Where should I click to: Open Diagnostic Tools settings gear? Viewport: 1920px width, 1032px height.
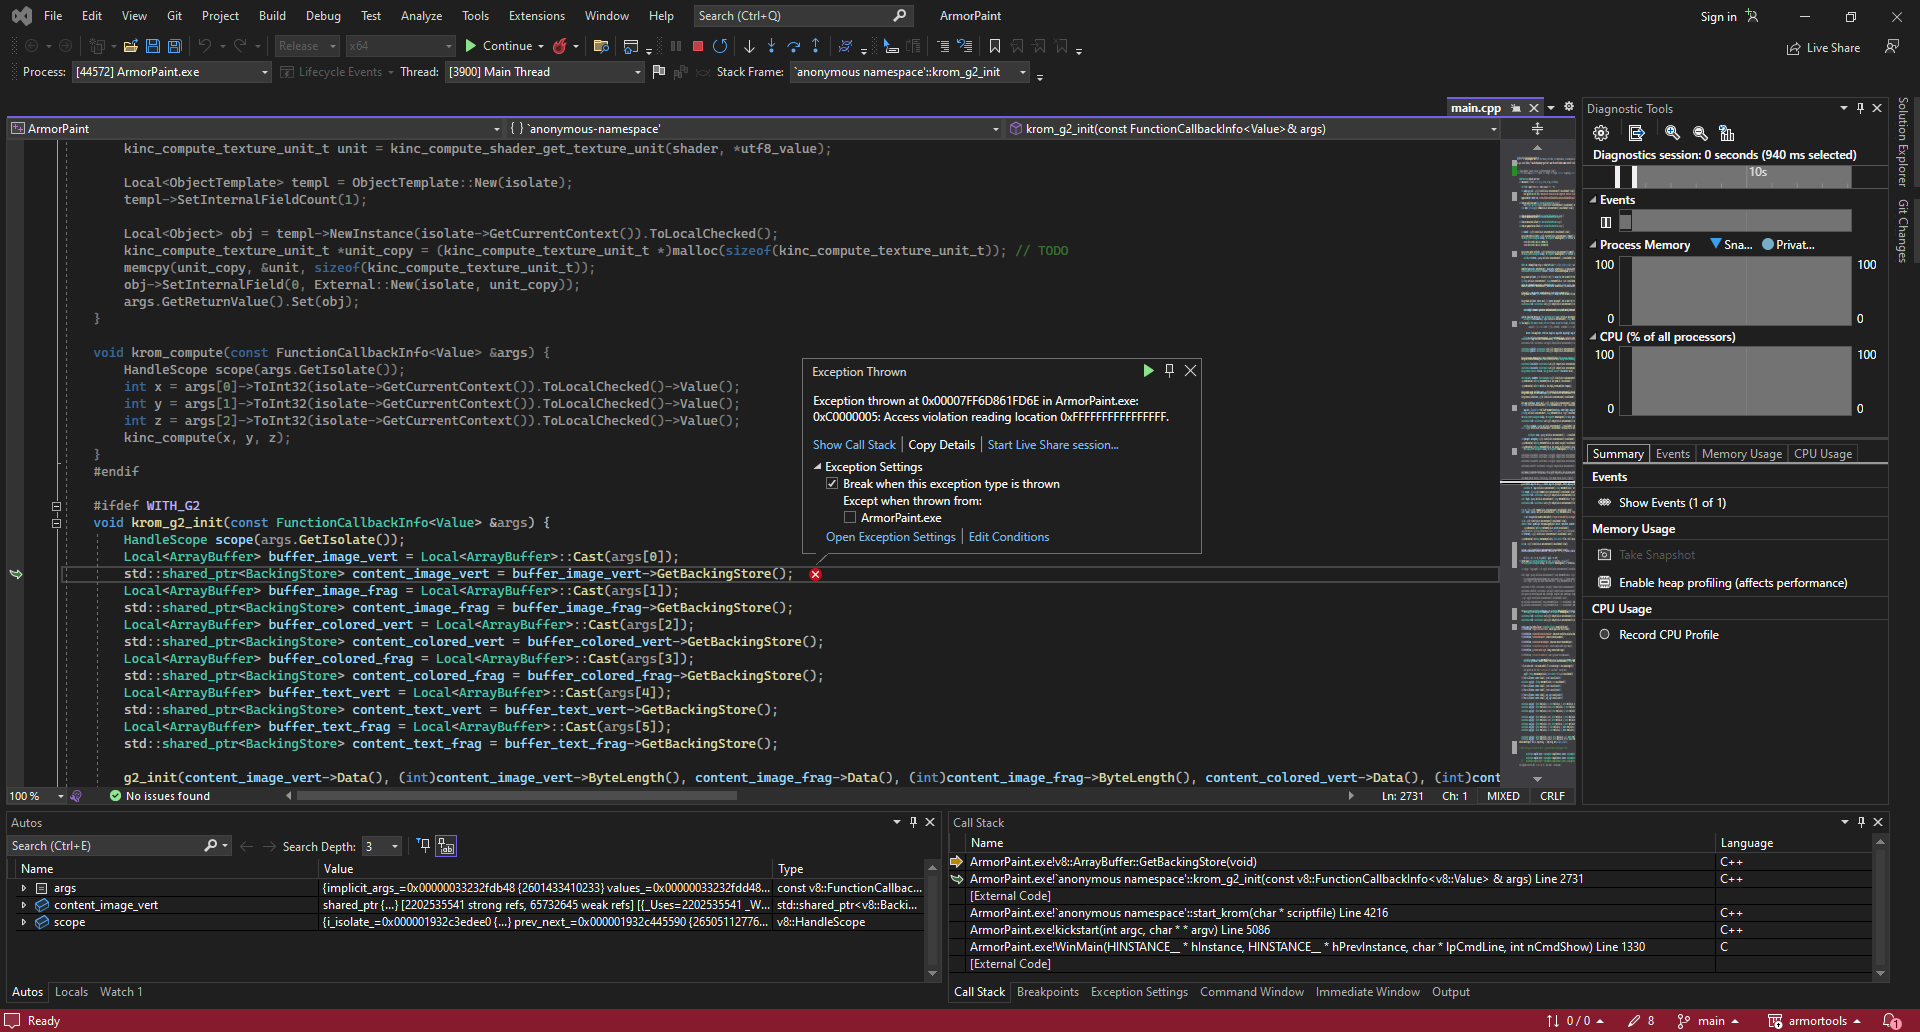(x=1600, y=132)
